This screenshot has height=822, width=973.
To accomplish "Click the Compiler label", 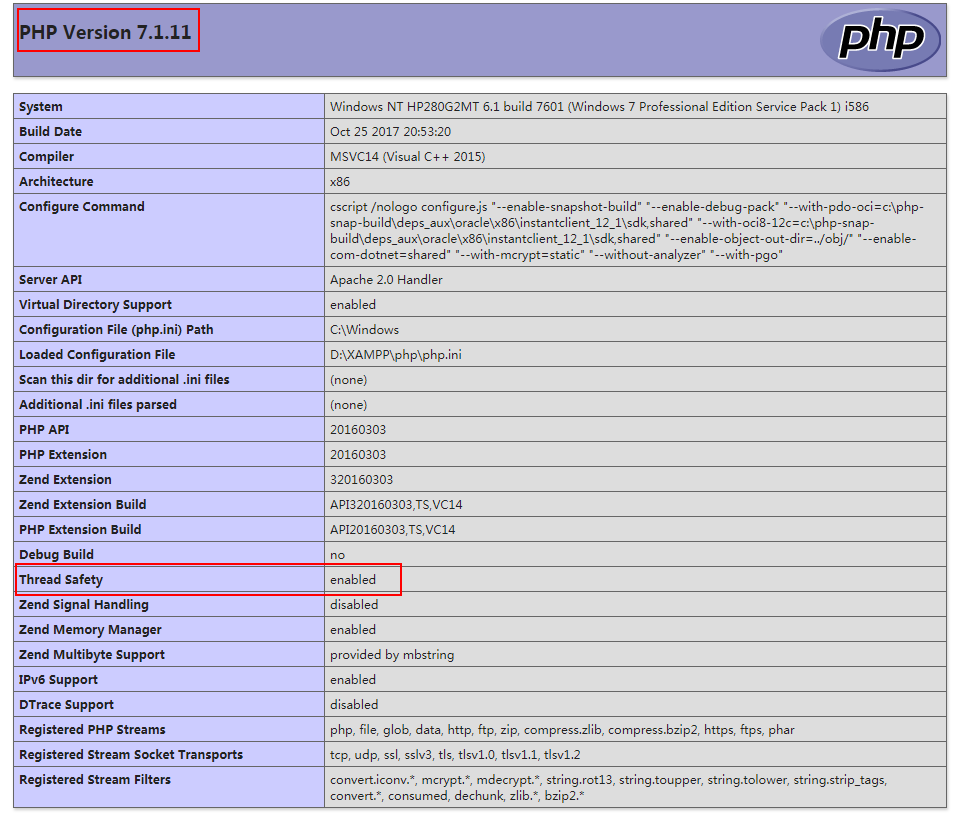I will point(47,156).
